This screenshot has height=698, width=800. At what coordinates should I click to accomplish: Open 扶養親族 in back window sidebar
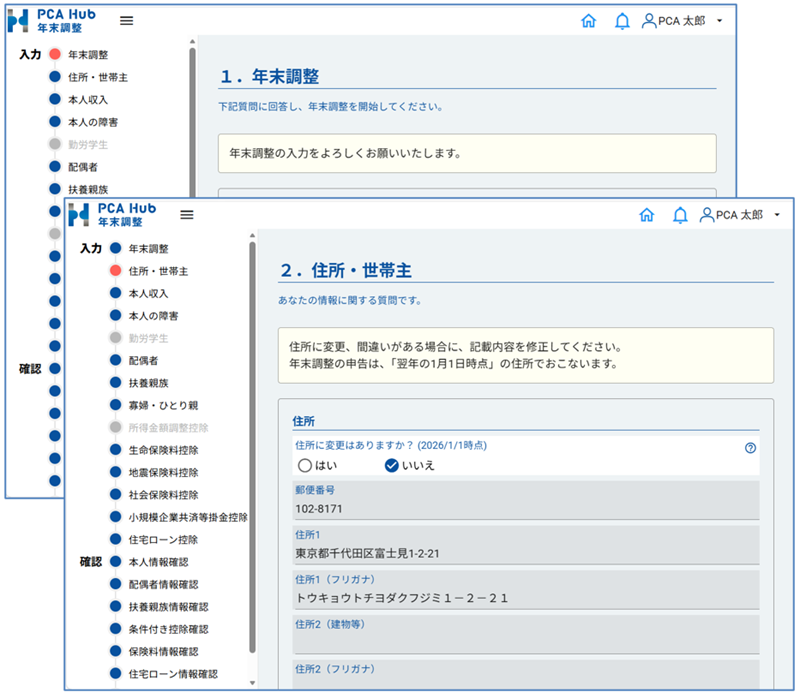tap(88, 189)
